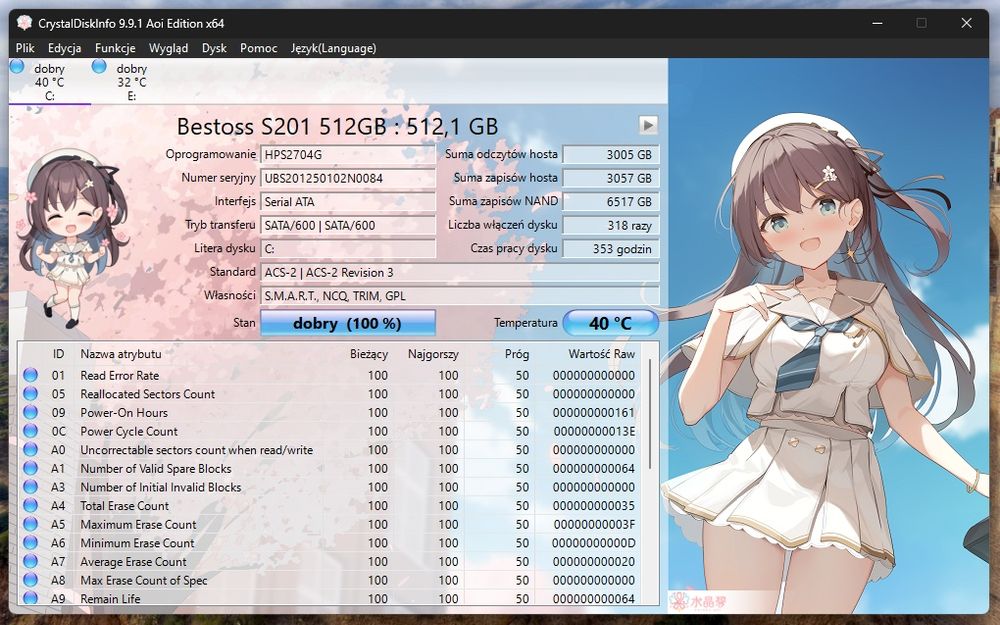
Task: Click the 40 °C temperature button
Action: click(610, 323)
